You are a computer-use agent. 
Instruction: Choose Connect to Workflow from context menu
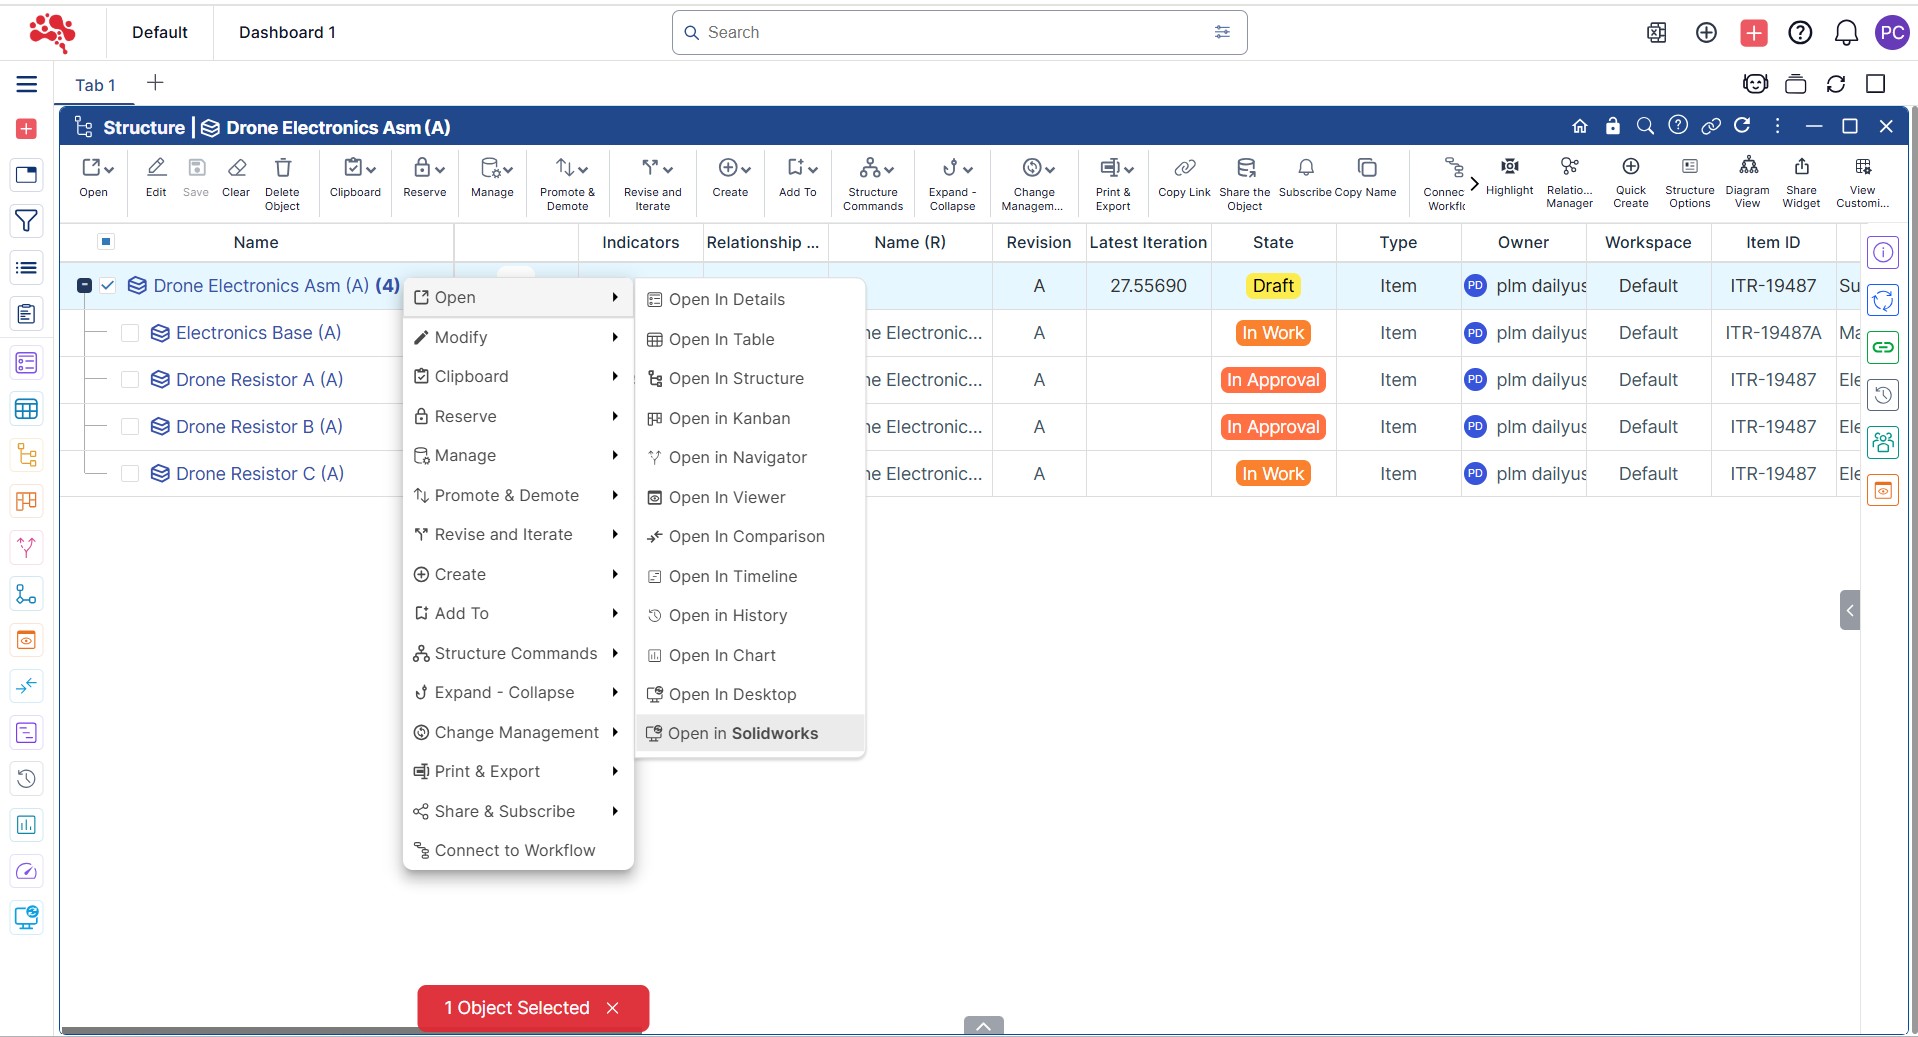[x=514, y=850]
